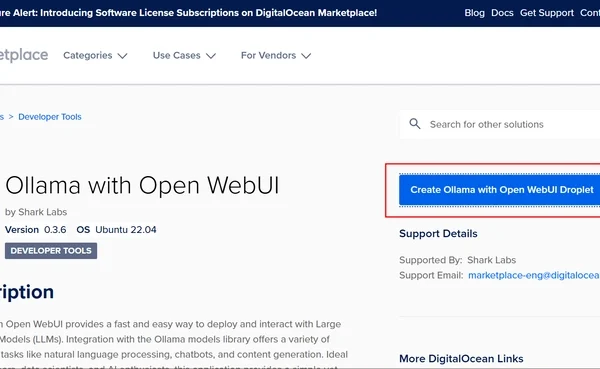This screenshot has width=600, height=369.
Task: Expand the Use Cases menu
Action: (x=184, y=56)
